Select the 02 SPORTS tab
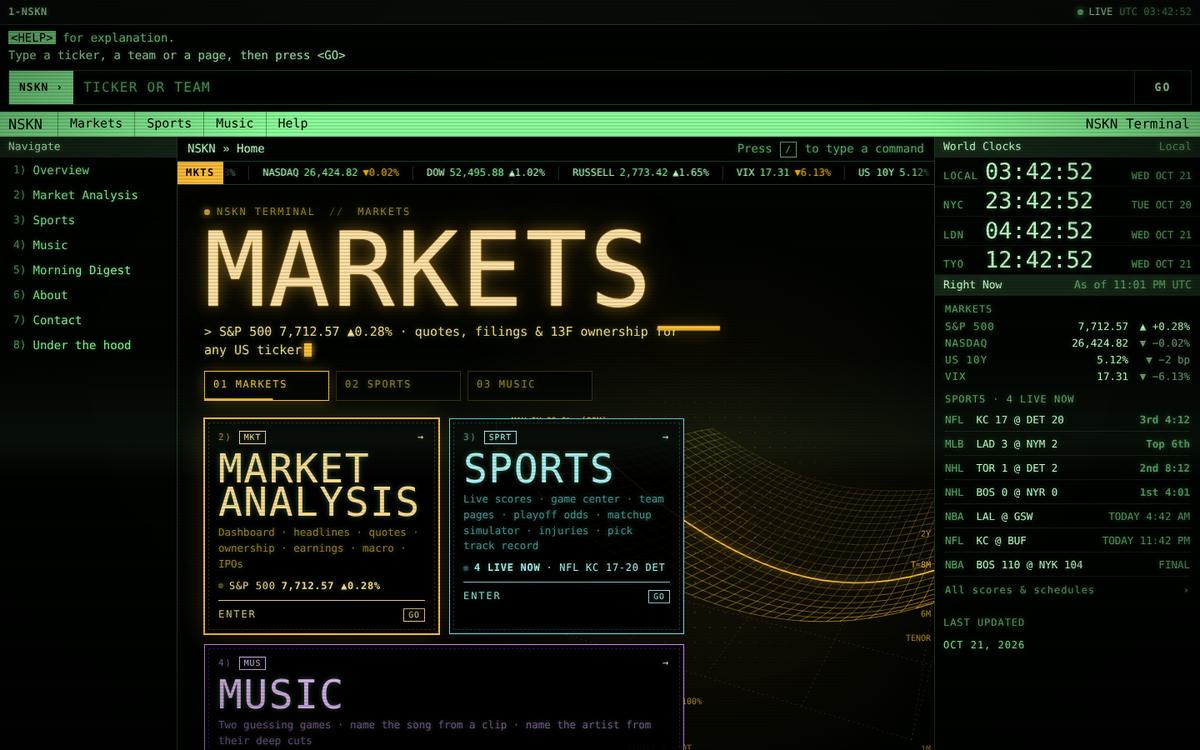This screenshot has width=1200, height=750. (x=398, y=385)
